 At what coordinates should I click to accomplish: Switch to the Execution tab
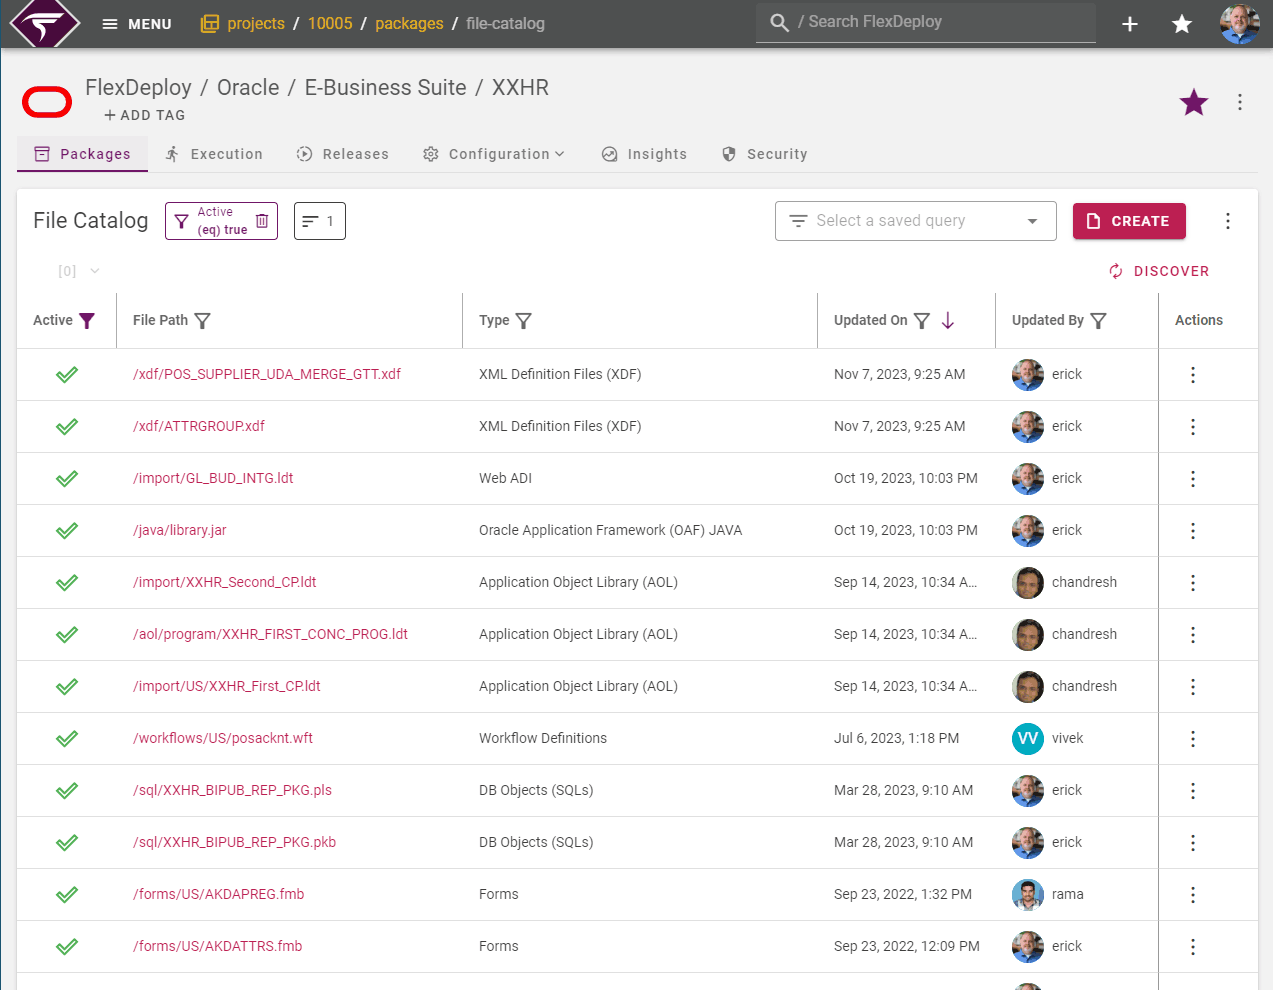pyautogui.click(x=214, y=154)
